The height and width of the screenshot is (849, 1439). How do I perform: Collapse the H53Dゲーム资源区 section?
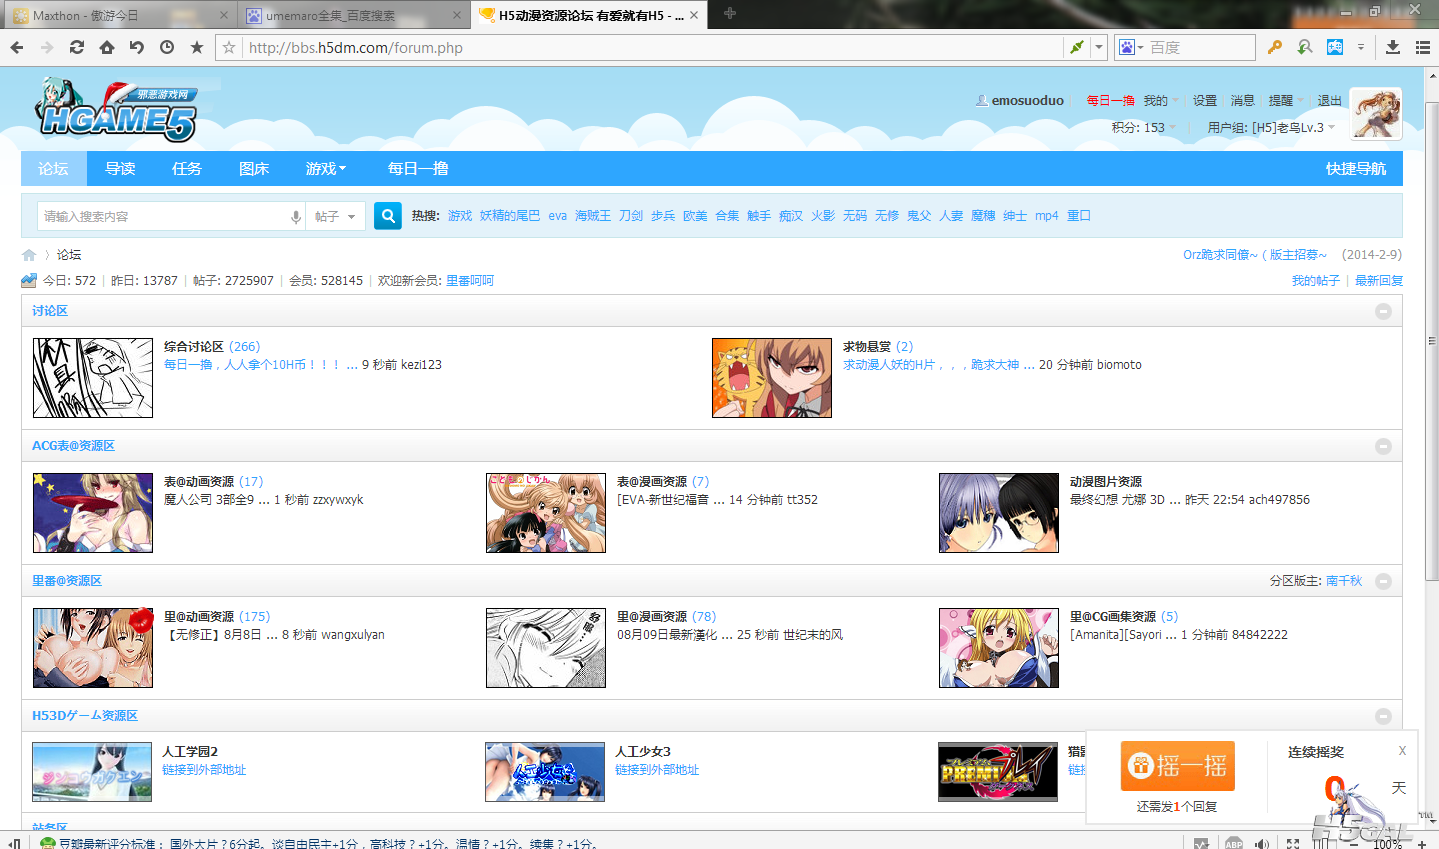click(x=1383, y=716)
